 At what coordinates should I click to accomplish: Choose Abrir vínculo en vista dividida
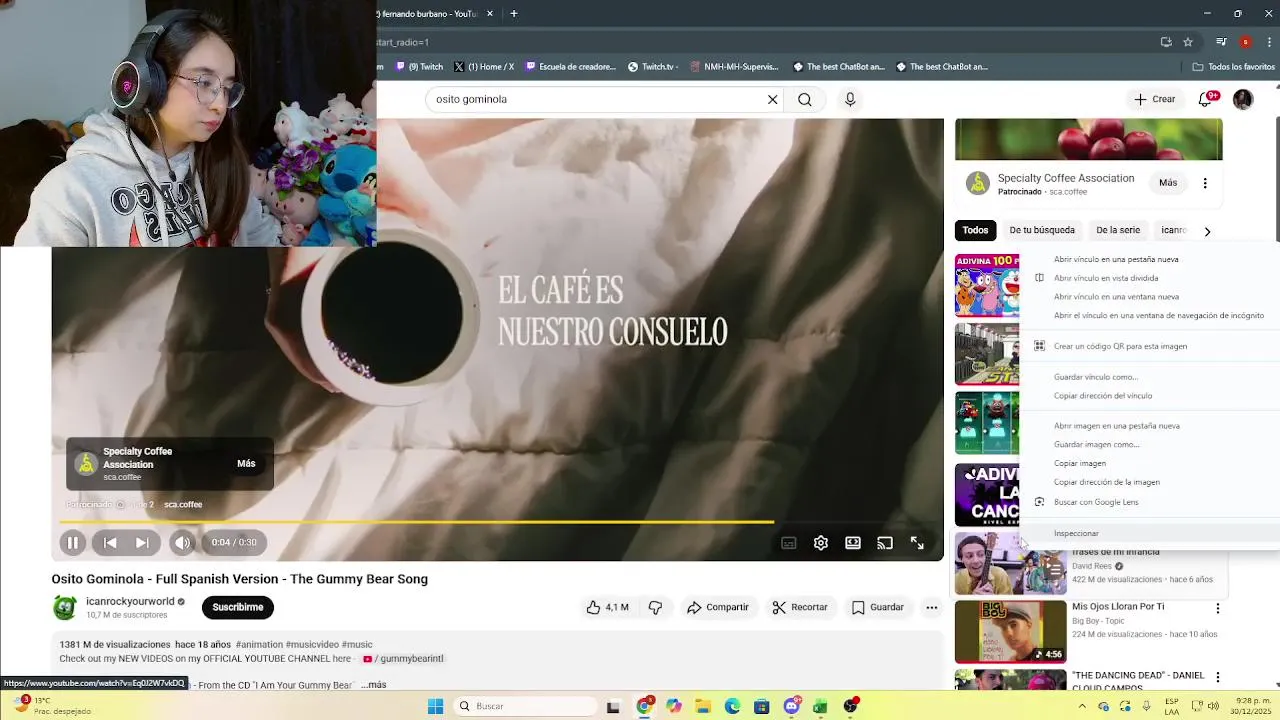[x=1149, y=278]
